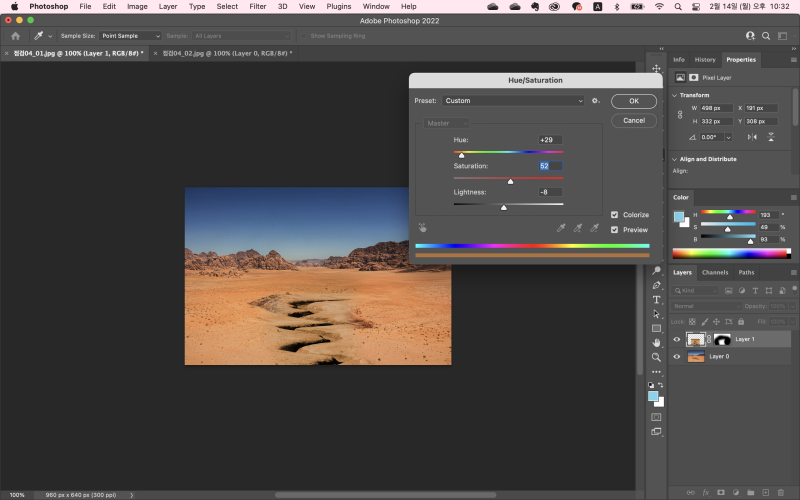
Task: Click the on-image adjustment hand icon
Action: tap(422, 227)
